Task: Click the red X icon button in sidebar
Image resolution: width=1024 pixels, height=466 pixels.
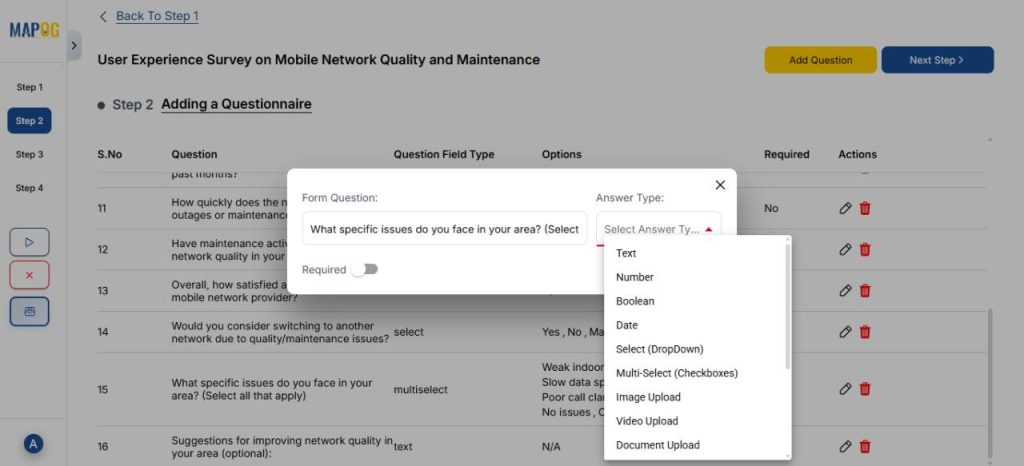Action: click(x=29, y=275)
